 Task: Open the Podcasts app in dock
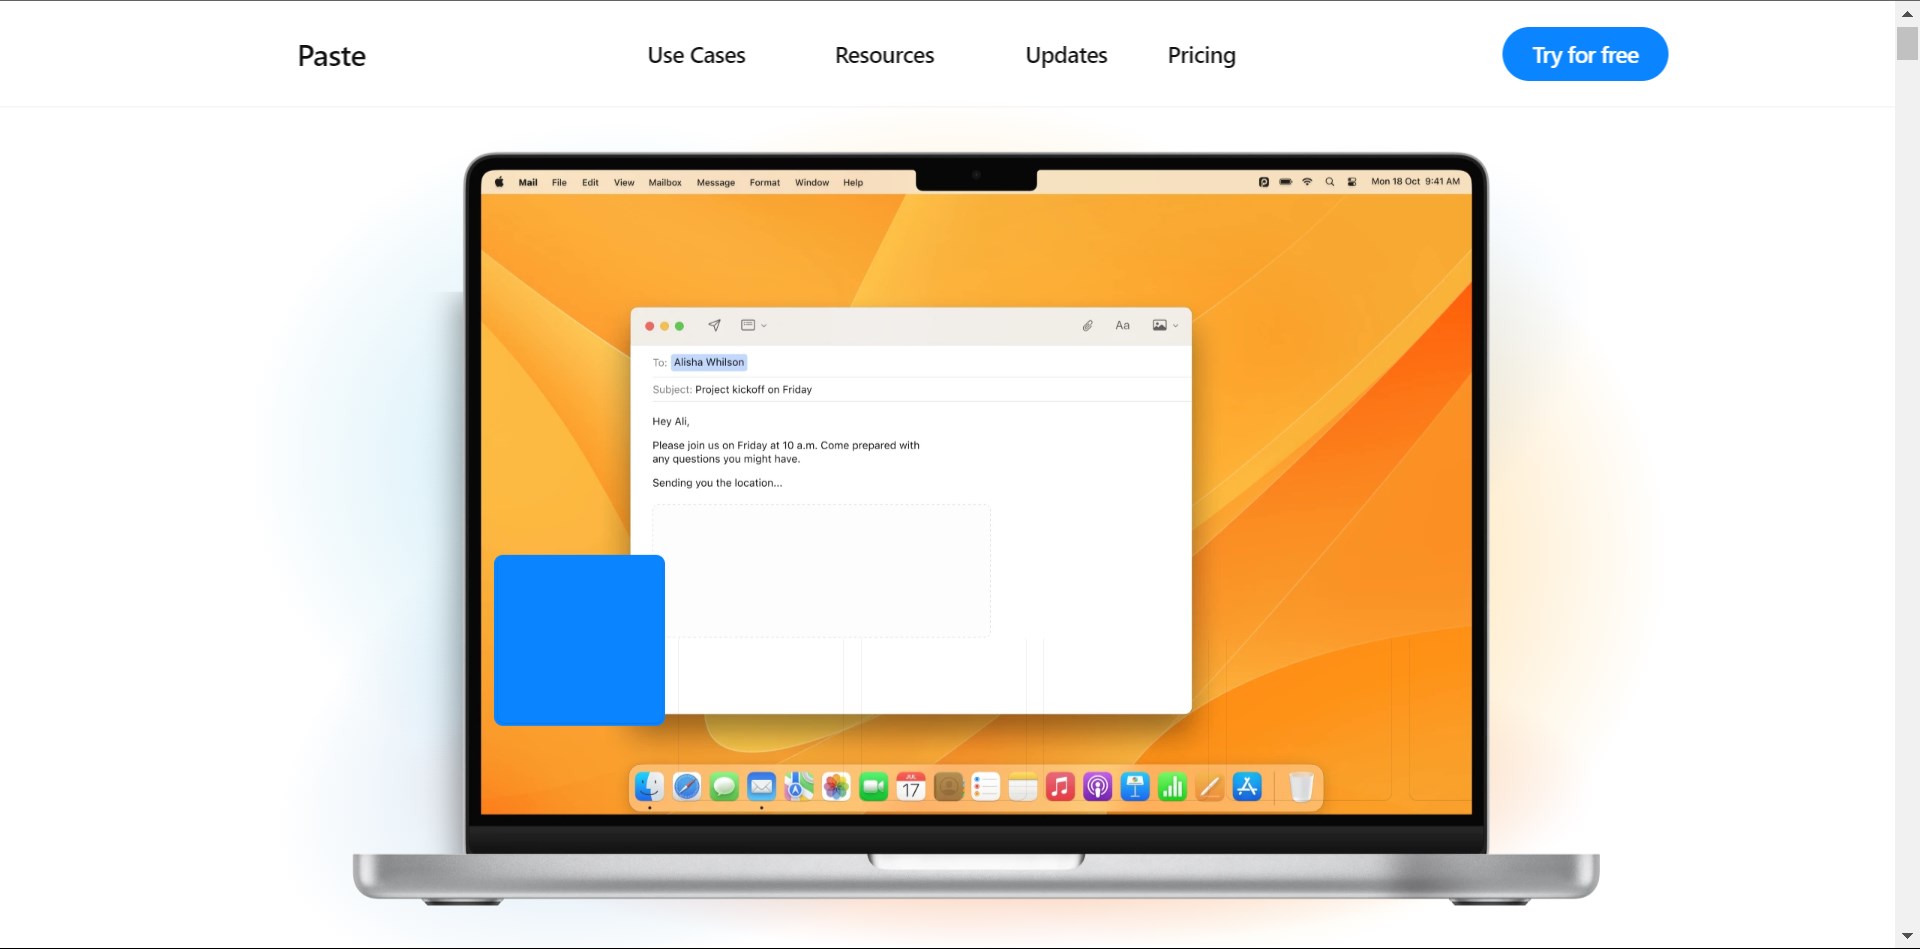pos(1097,788)
